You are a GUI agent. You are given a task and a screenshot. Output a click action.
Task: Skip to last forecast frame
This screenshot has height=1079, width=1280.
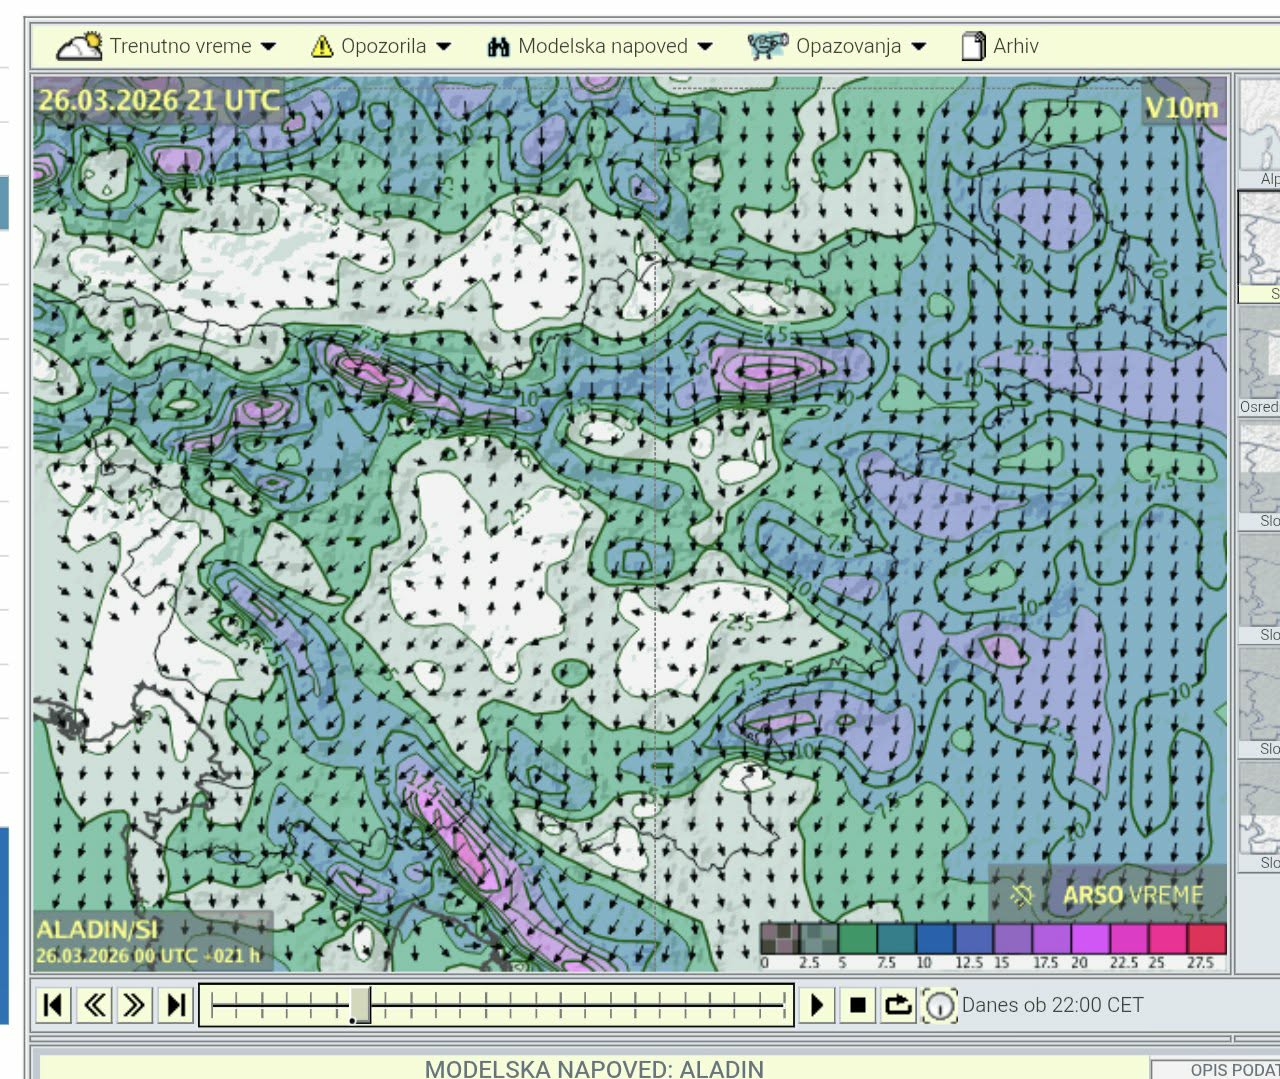[x=176, y=1005]
